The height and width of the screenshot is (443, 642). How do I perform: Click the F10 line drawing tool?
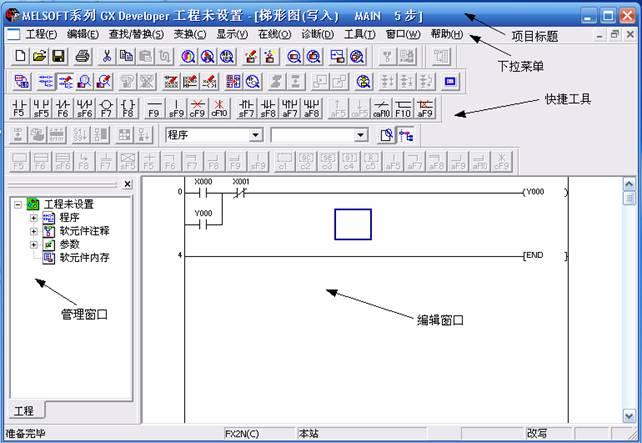pyautogui.click(x=403, y=108)
